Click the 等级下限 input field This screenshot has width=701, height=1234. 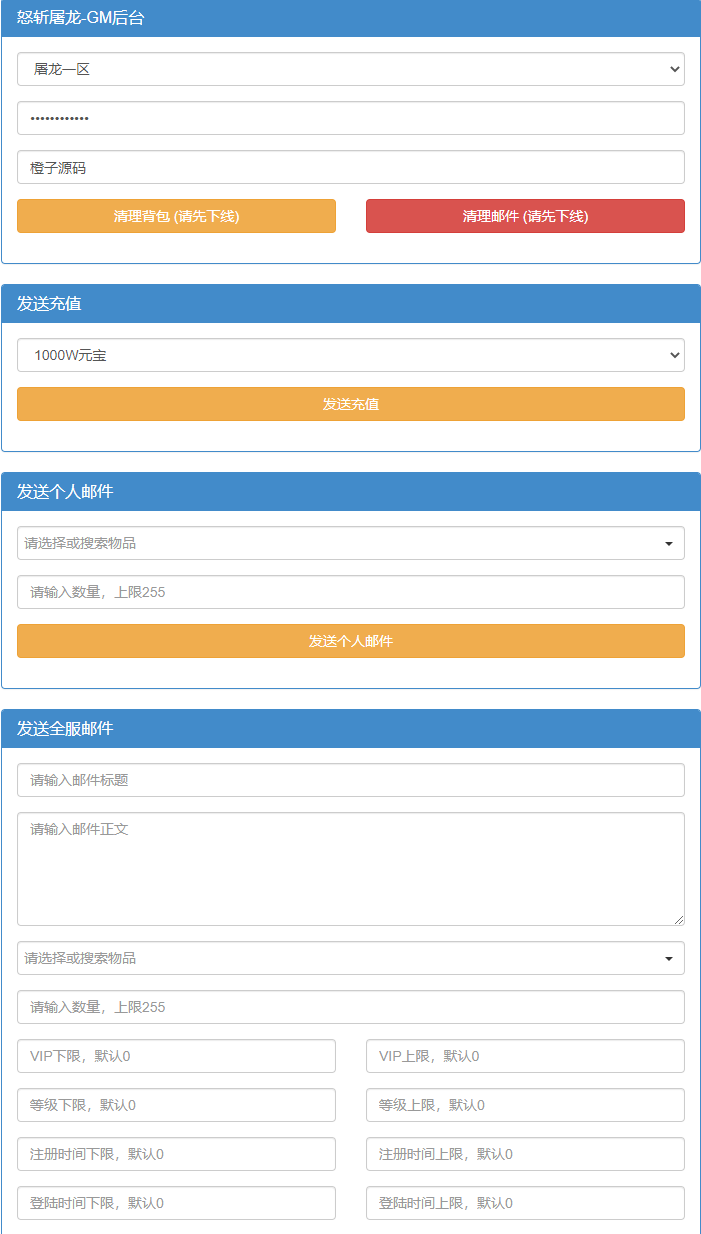176,1105
